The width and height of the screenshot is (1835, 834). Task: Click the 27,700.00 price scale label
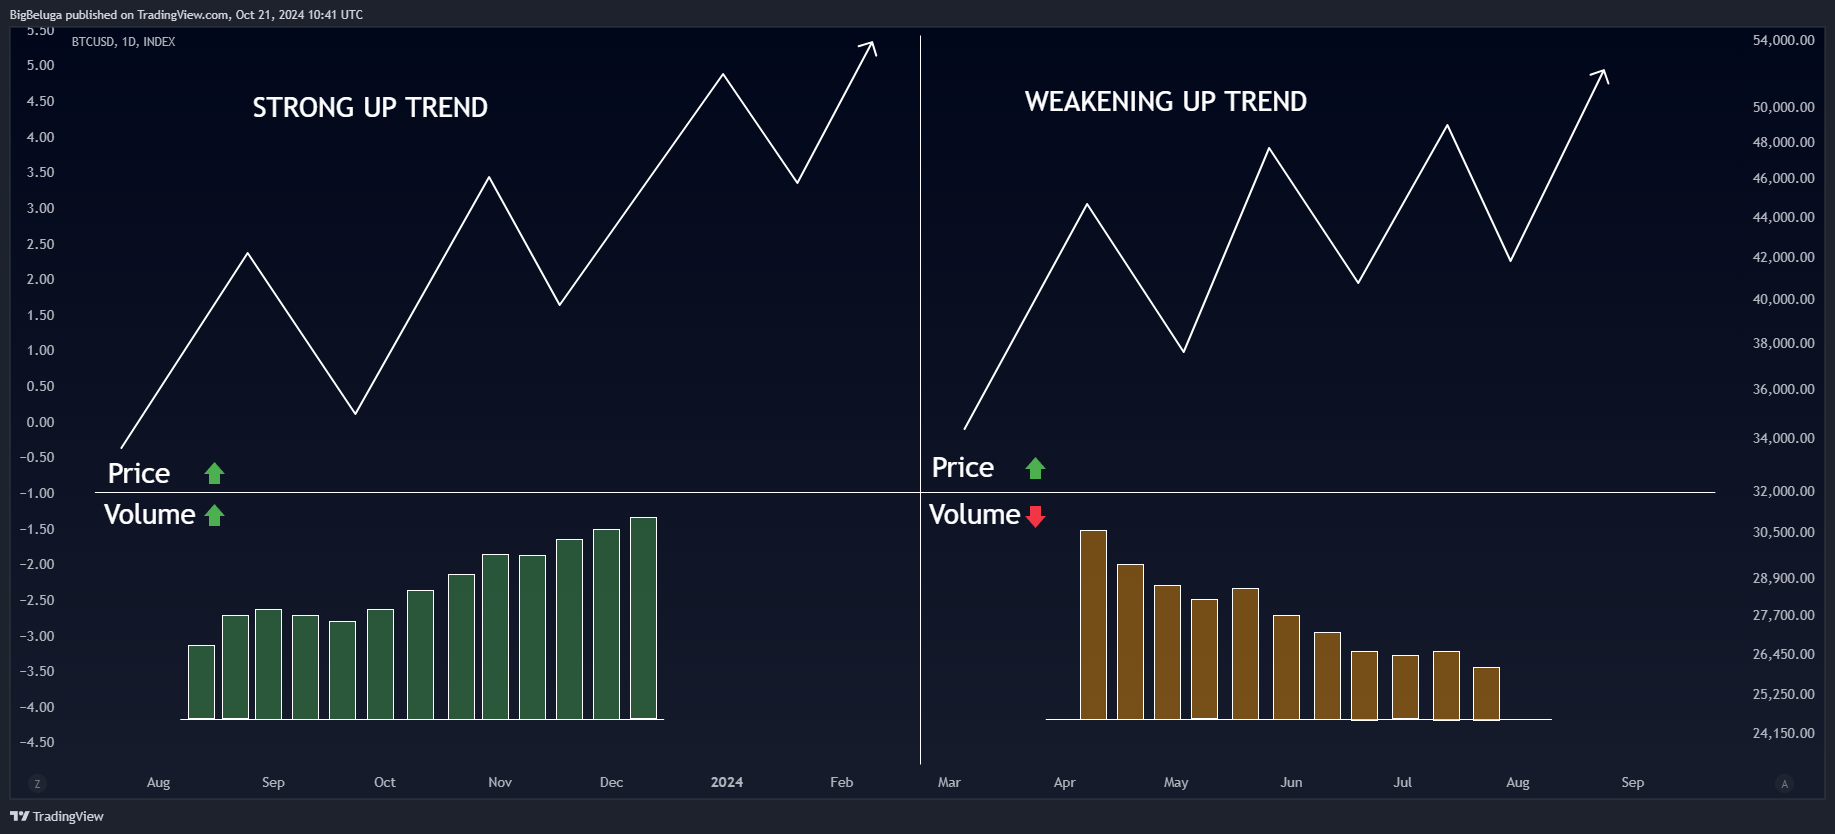1783,615
